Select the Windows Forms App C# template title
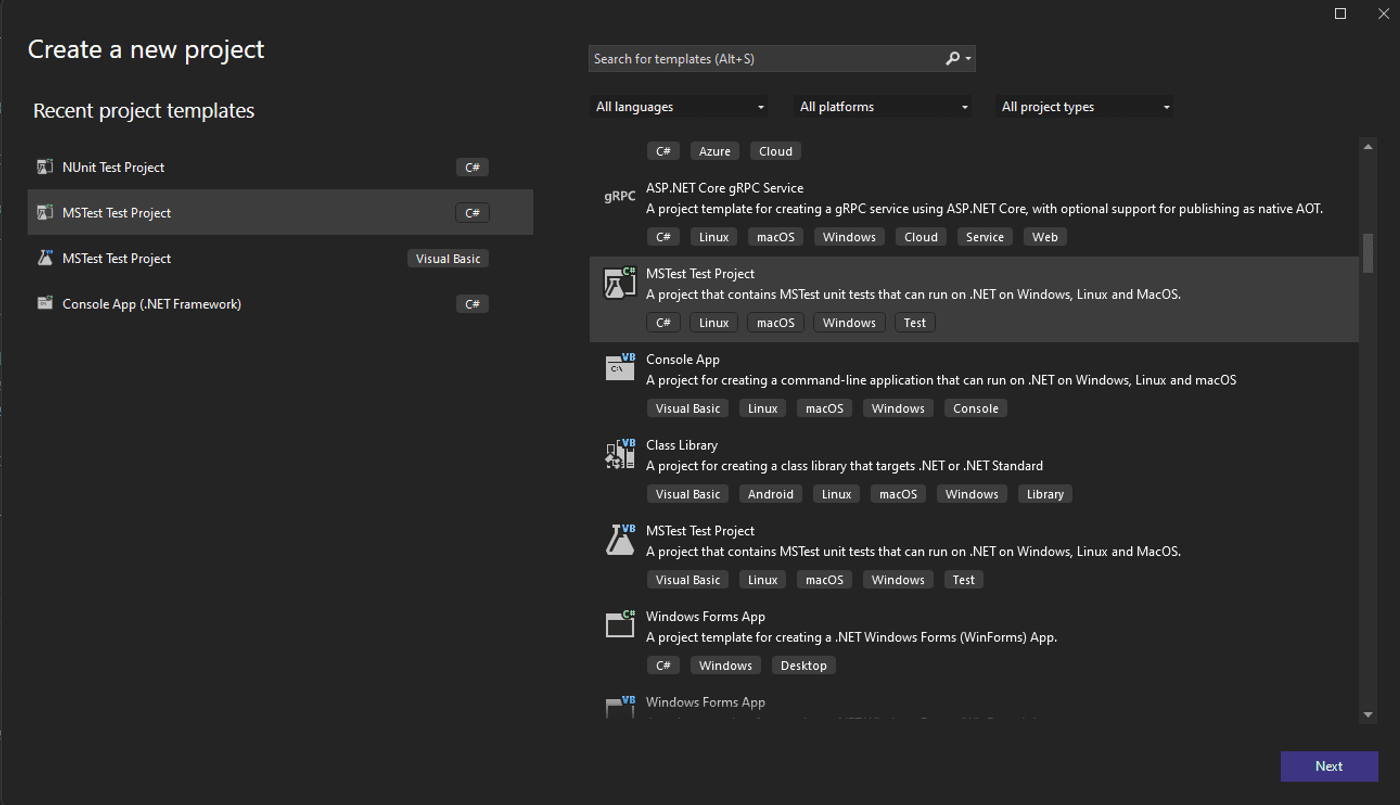The height and width of the screenshot is (805, 1400). click(705, 616)
